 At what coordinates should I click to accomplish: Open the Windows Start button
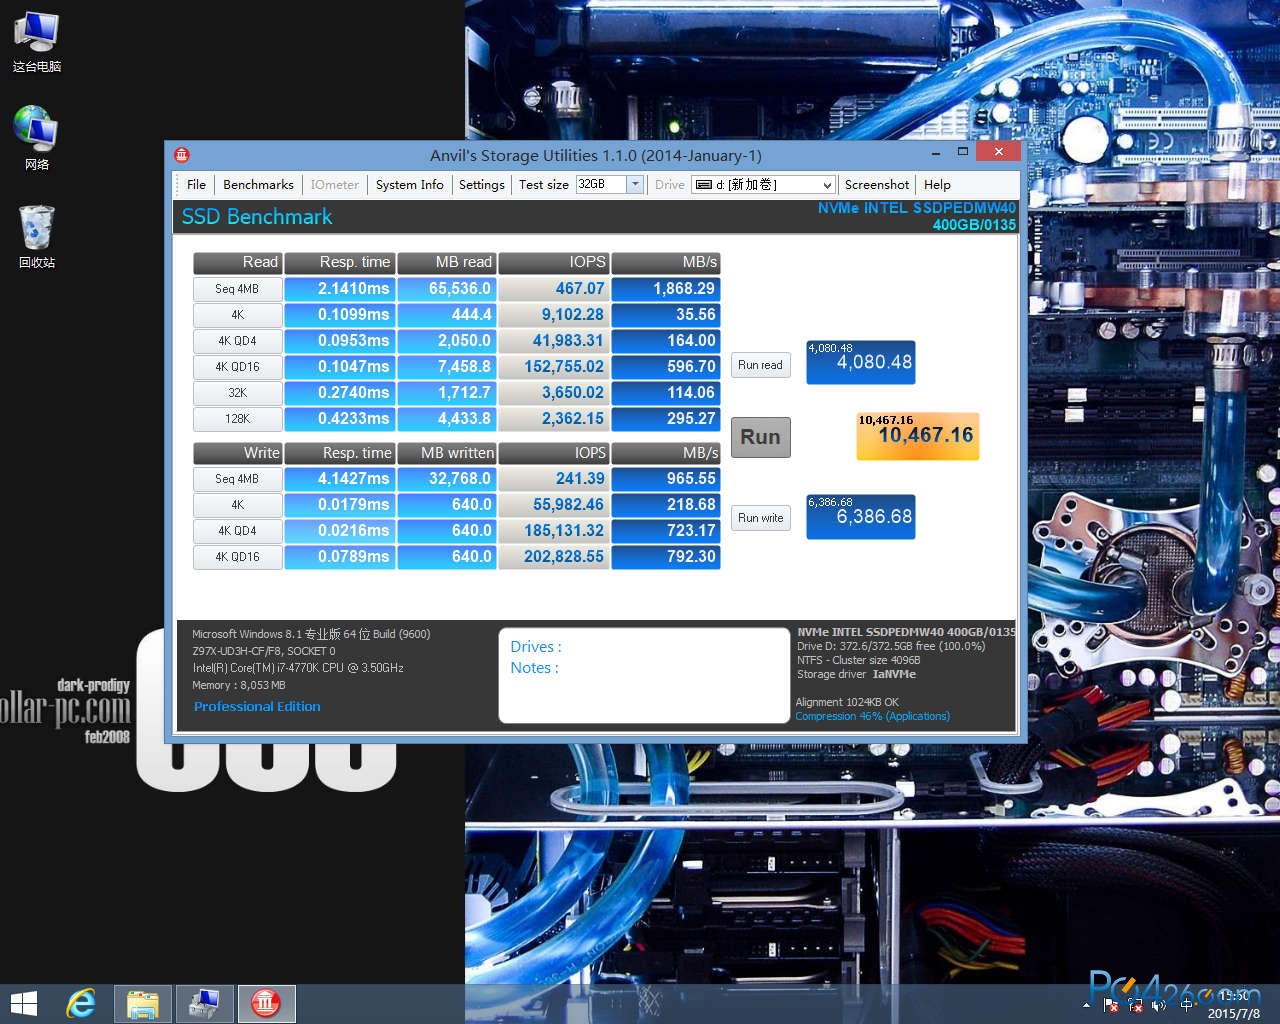(x=23, y=1003)
